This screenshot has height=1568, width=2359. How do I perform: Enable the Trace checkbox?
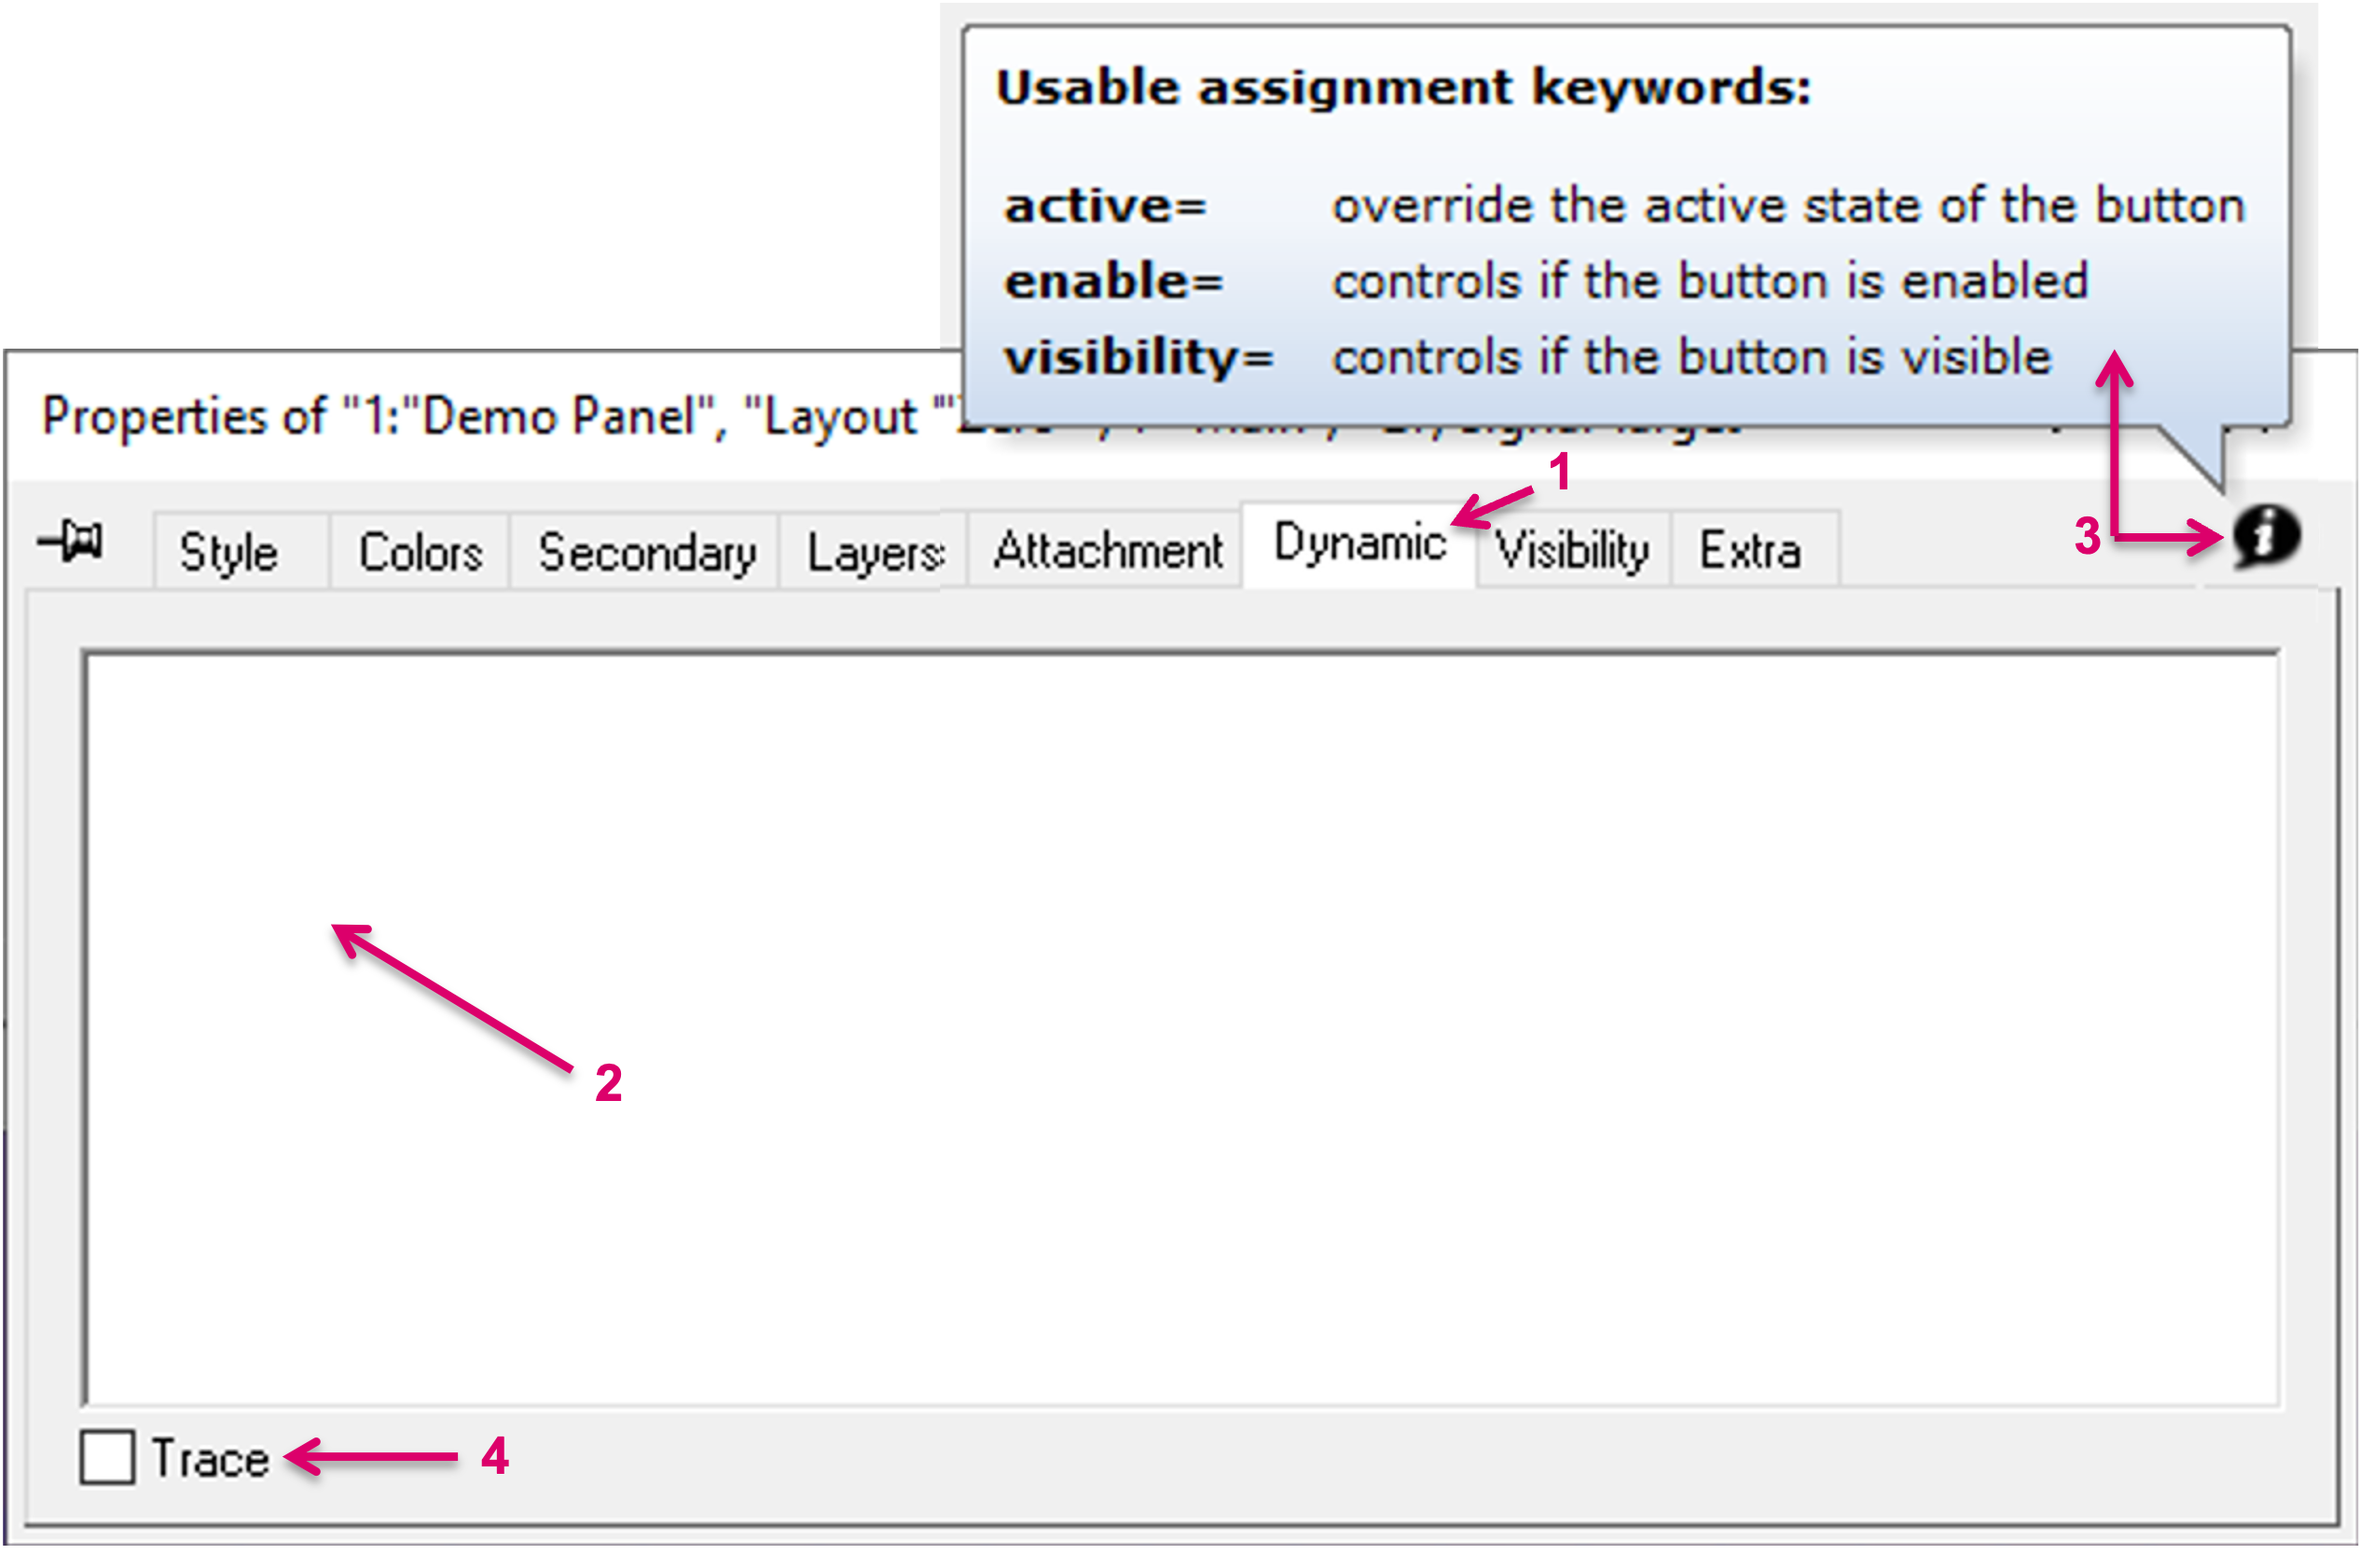(108, 1457)
